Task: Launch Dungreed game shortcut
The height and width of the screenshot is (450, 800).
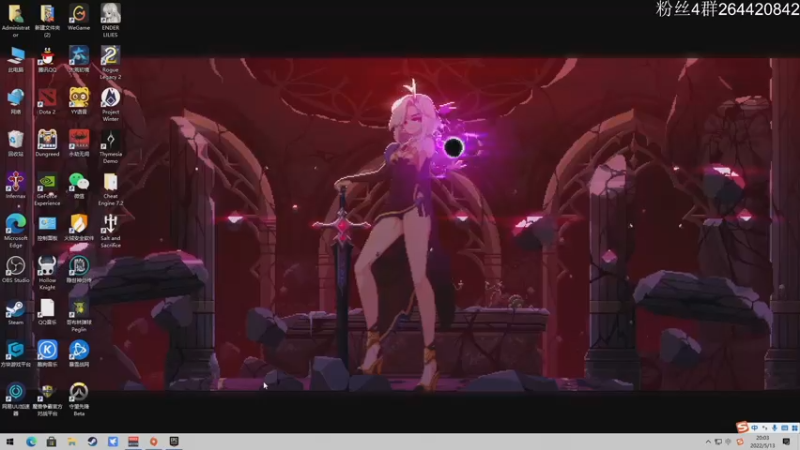Action: 47,143
